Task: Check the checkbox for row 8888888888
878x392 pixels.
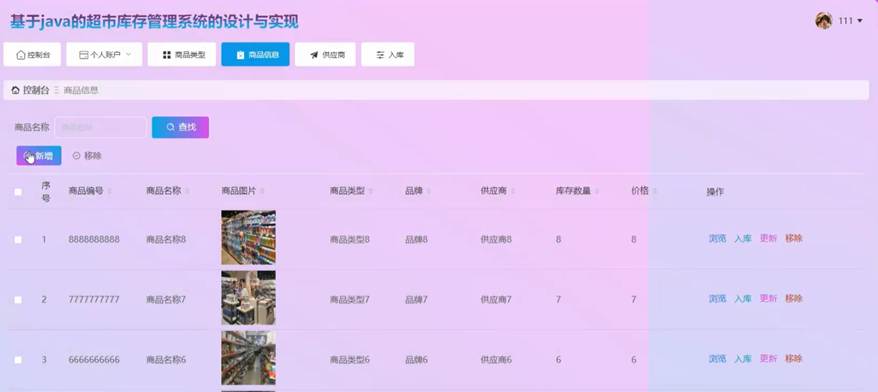Action: [18, 240]
